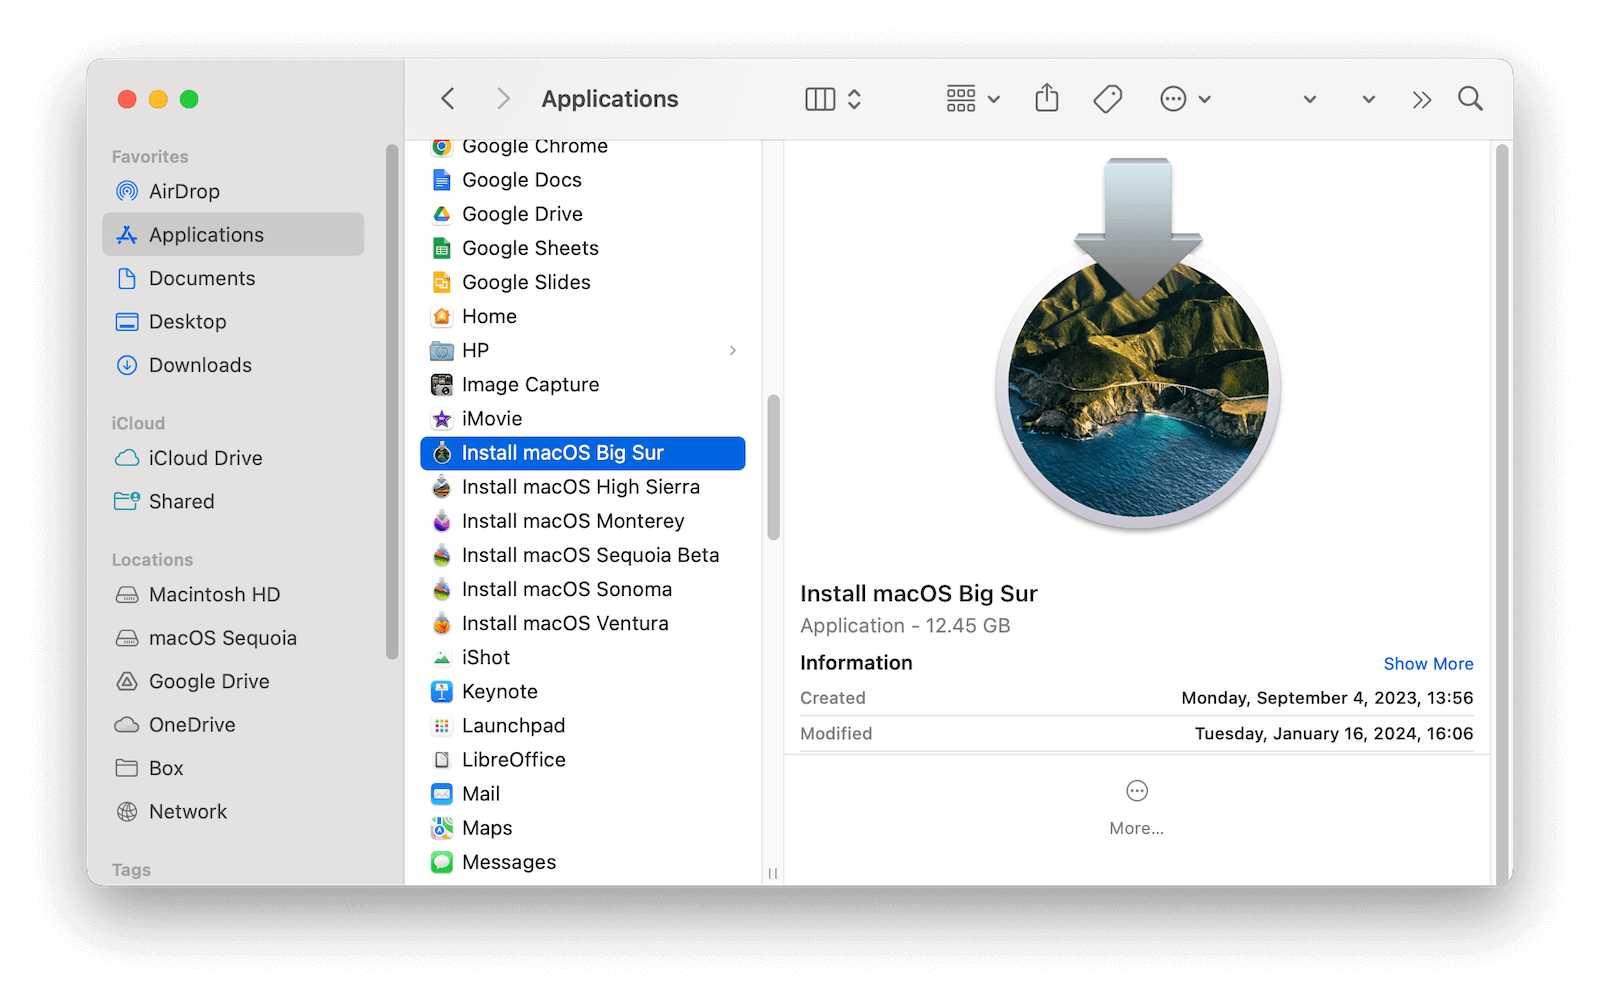Click the Share toolbar icon

tap(1047, 98)
